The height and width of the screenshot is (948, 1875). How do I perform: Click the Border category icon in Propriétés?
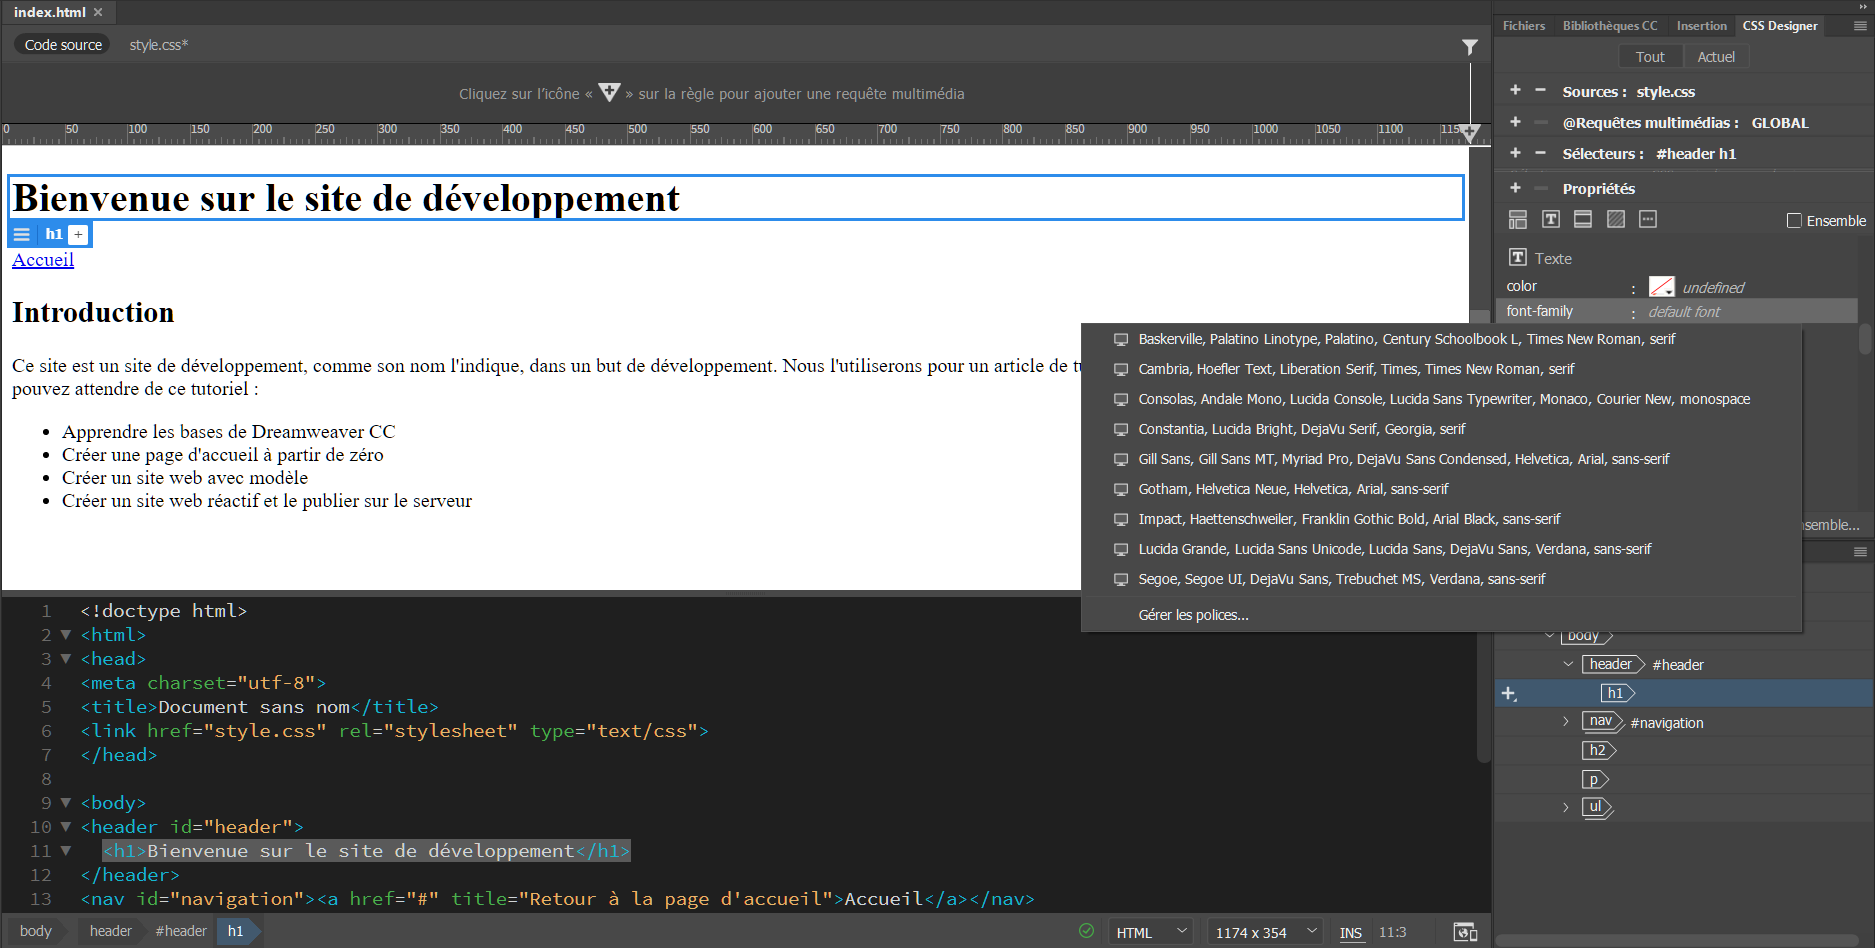1583,220
